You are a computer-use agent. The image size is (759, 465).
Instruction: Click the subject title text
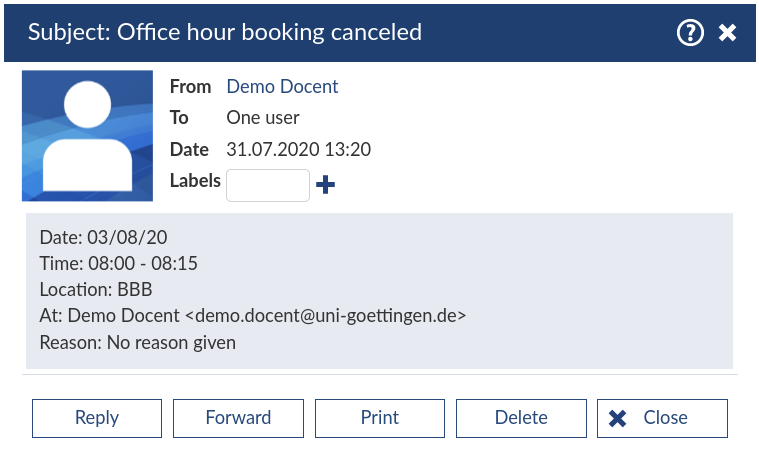tap(225, 32)
